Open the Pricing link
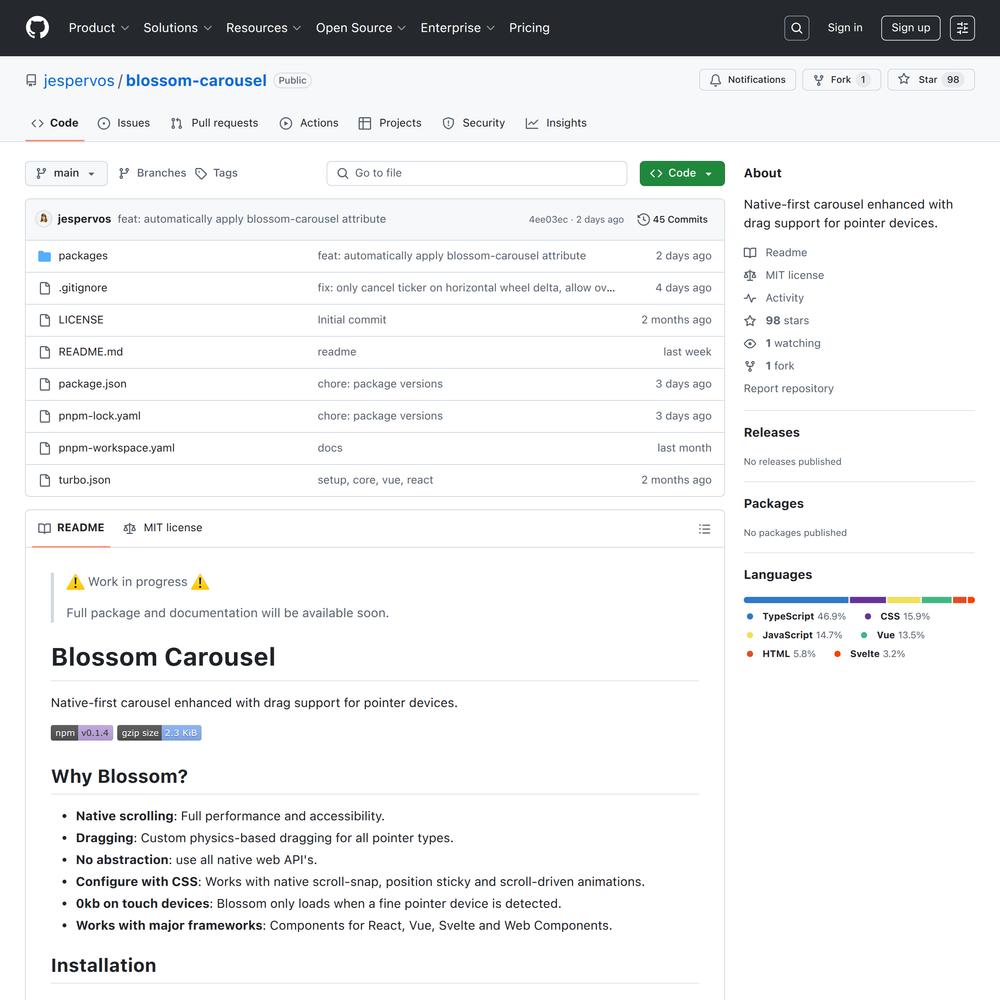 tap(529, 28)
